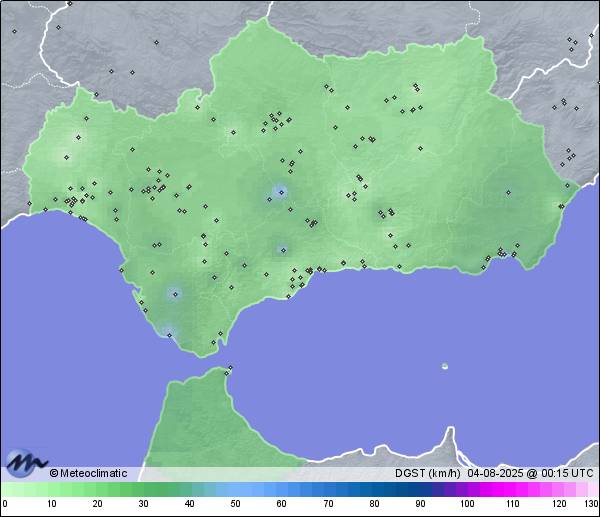Click the station marker at Africa's northern tip

pos(229,371)
